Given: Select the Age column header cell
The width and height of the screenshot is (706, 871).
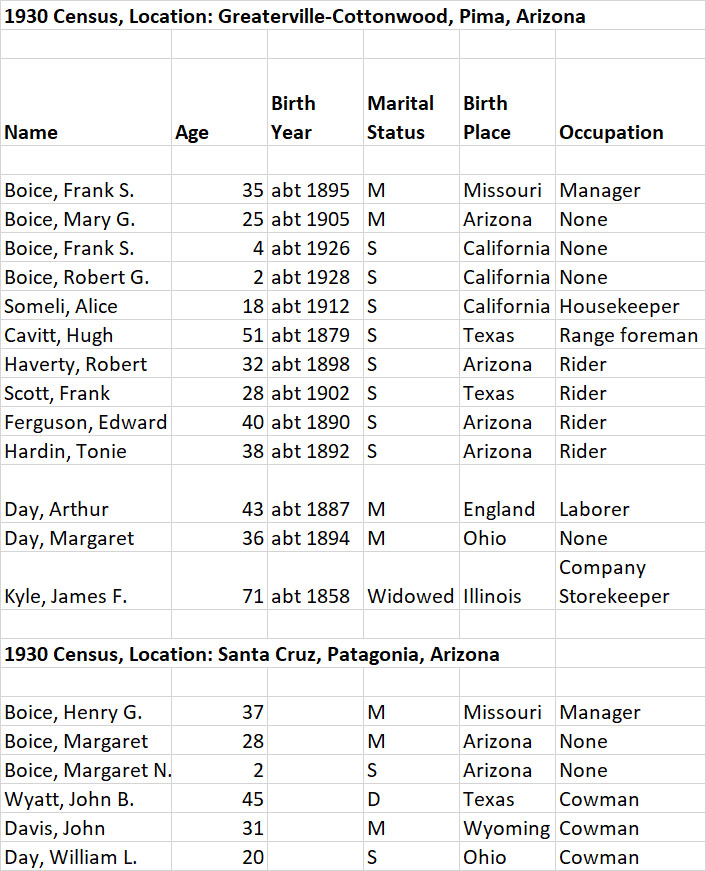Looking at the screenshot, I should [x=192, y=132].
